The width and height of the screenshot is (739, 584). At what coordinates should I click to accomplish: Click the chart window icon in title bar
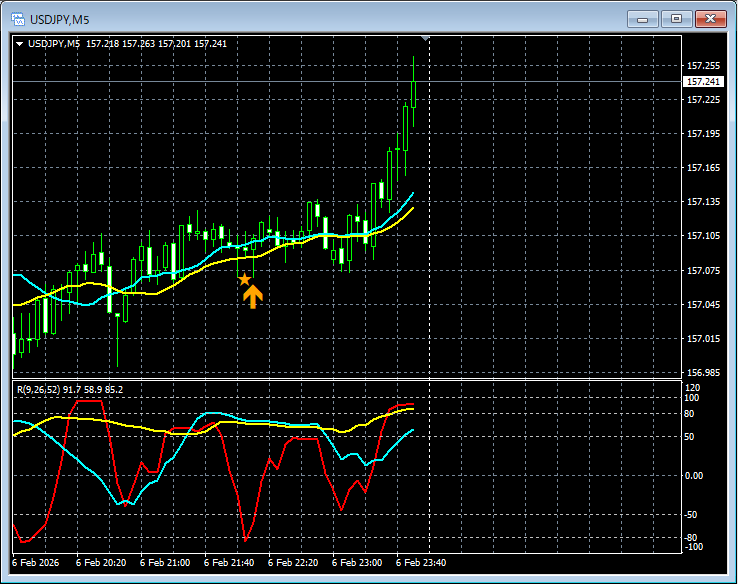pyautogui.click(x=16, y=18)
